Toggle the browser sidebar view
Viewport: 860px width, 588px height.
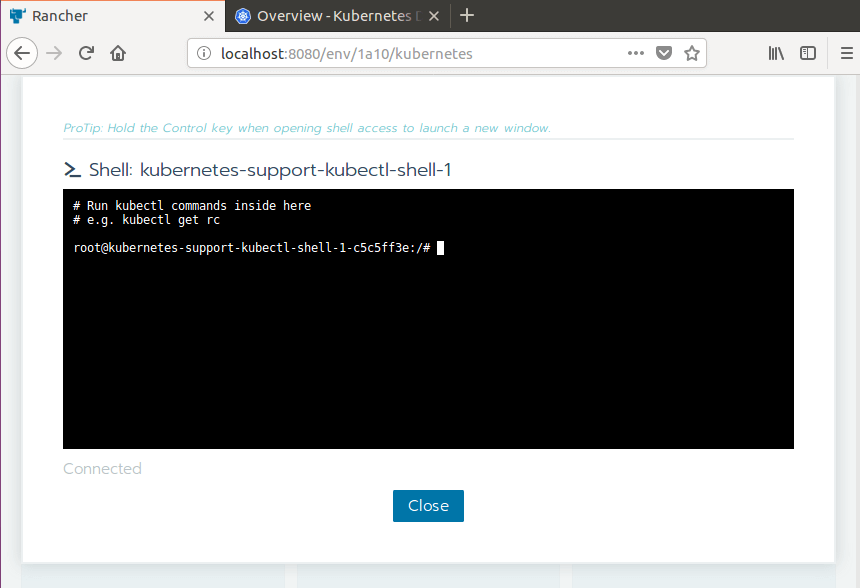pyautogui.click(x=808, y=53)
